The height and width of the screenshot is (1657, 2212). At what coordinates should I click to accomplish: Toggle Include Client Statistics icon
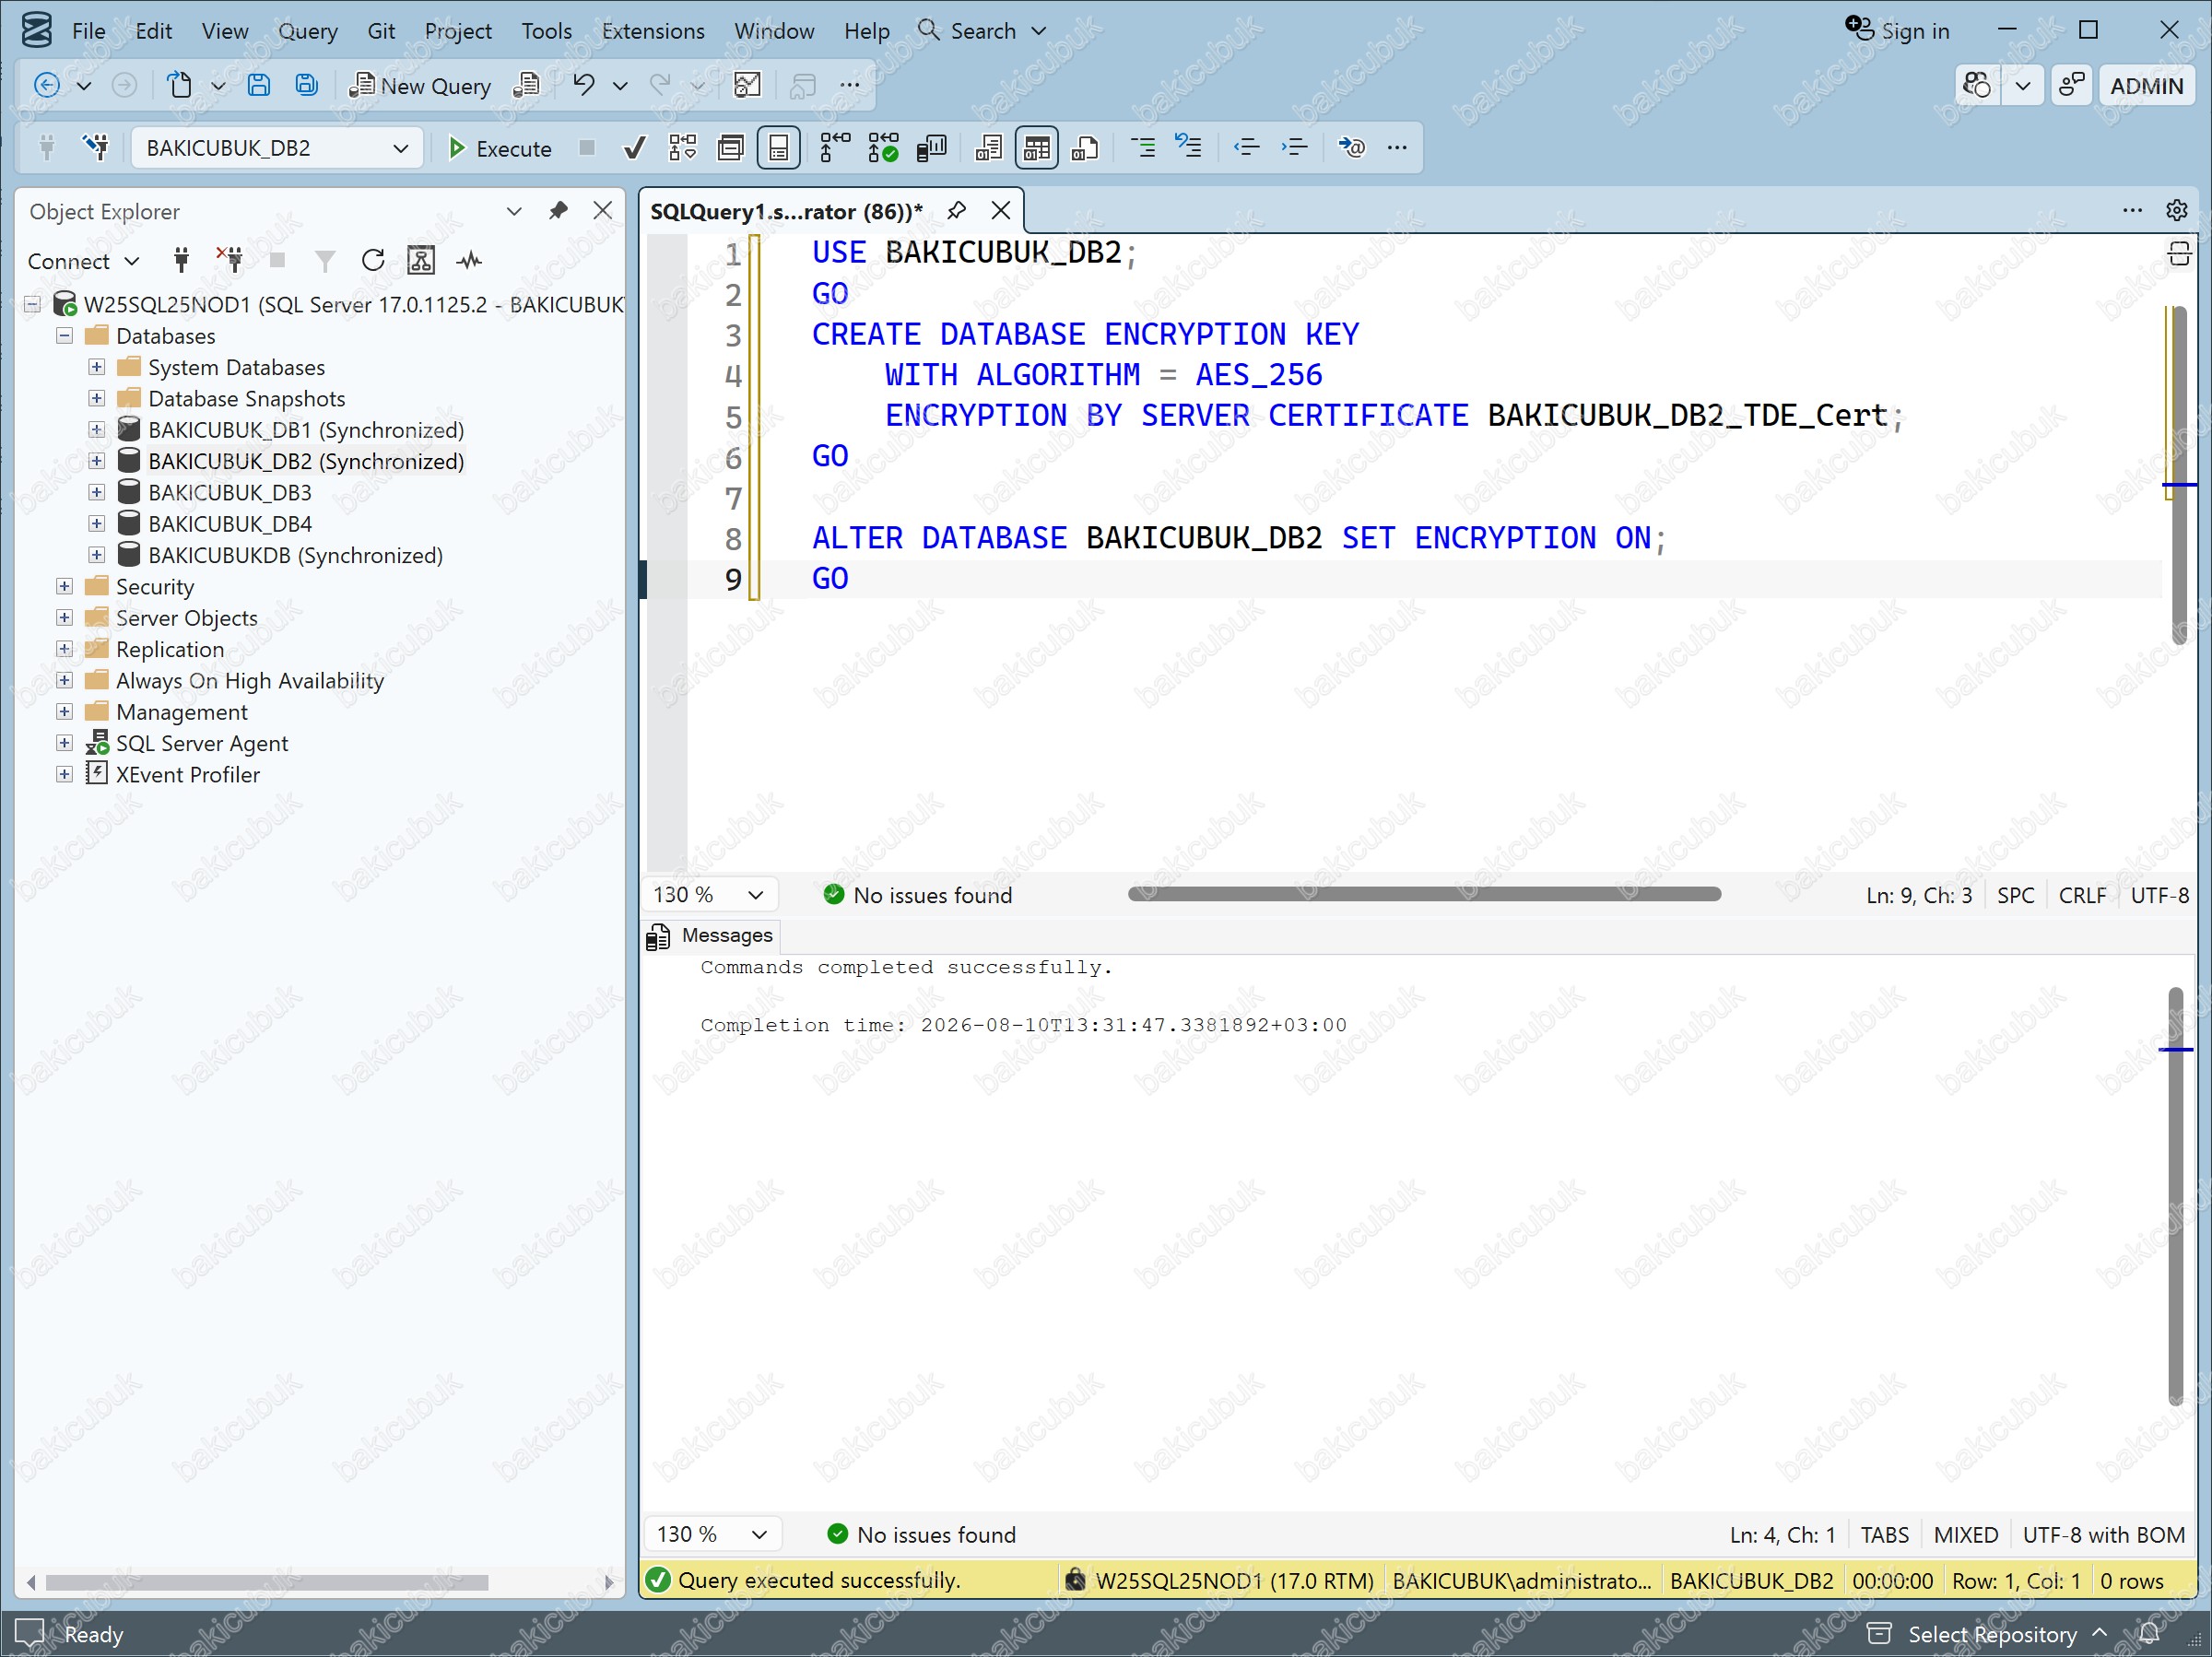coord(931,148)
